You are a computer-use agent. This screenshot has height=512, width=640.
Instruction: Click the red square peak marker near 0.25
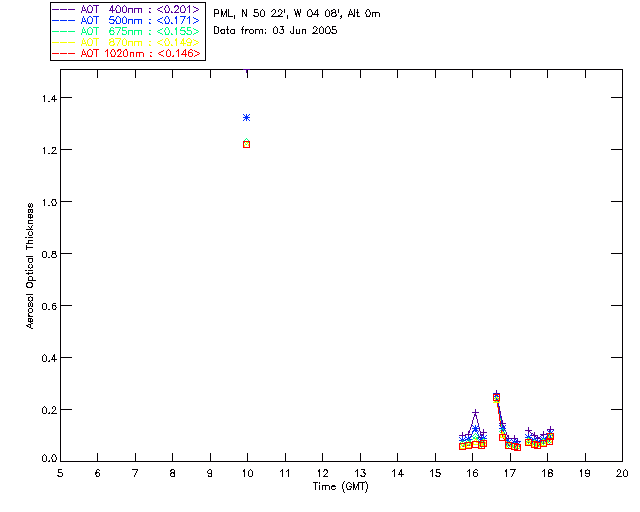(496, 397)
